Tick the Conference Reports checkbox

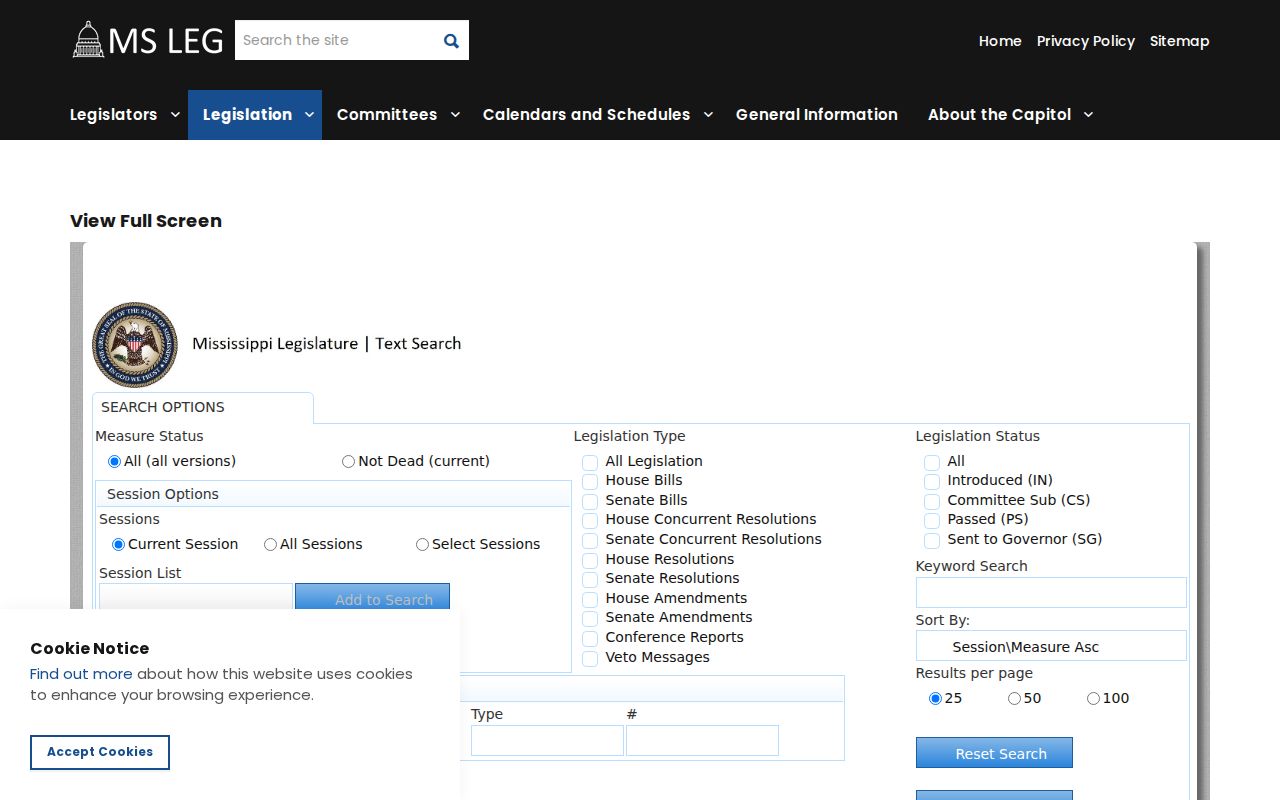click(x=590, y=638)
